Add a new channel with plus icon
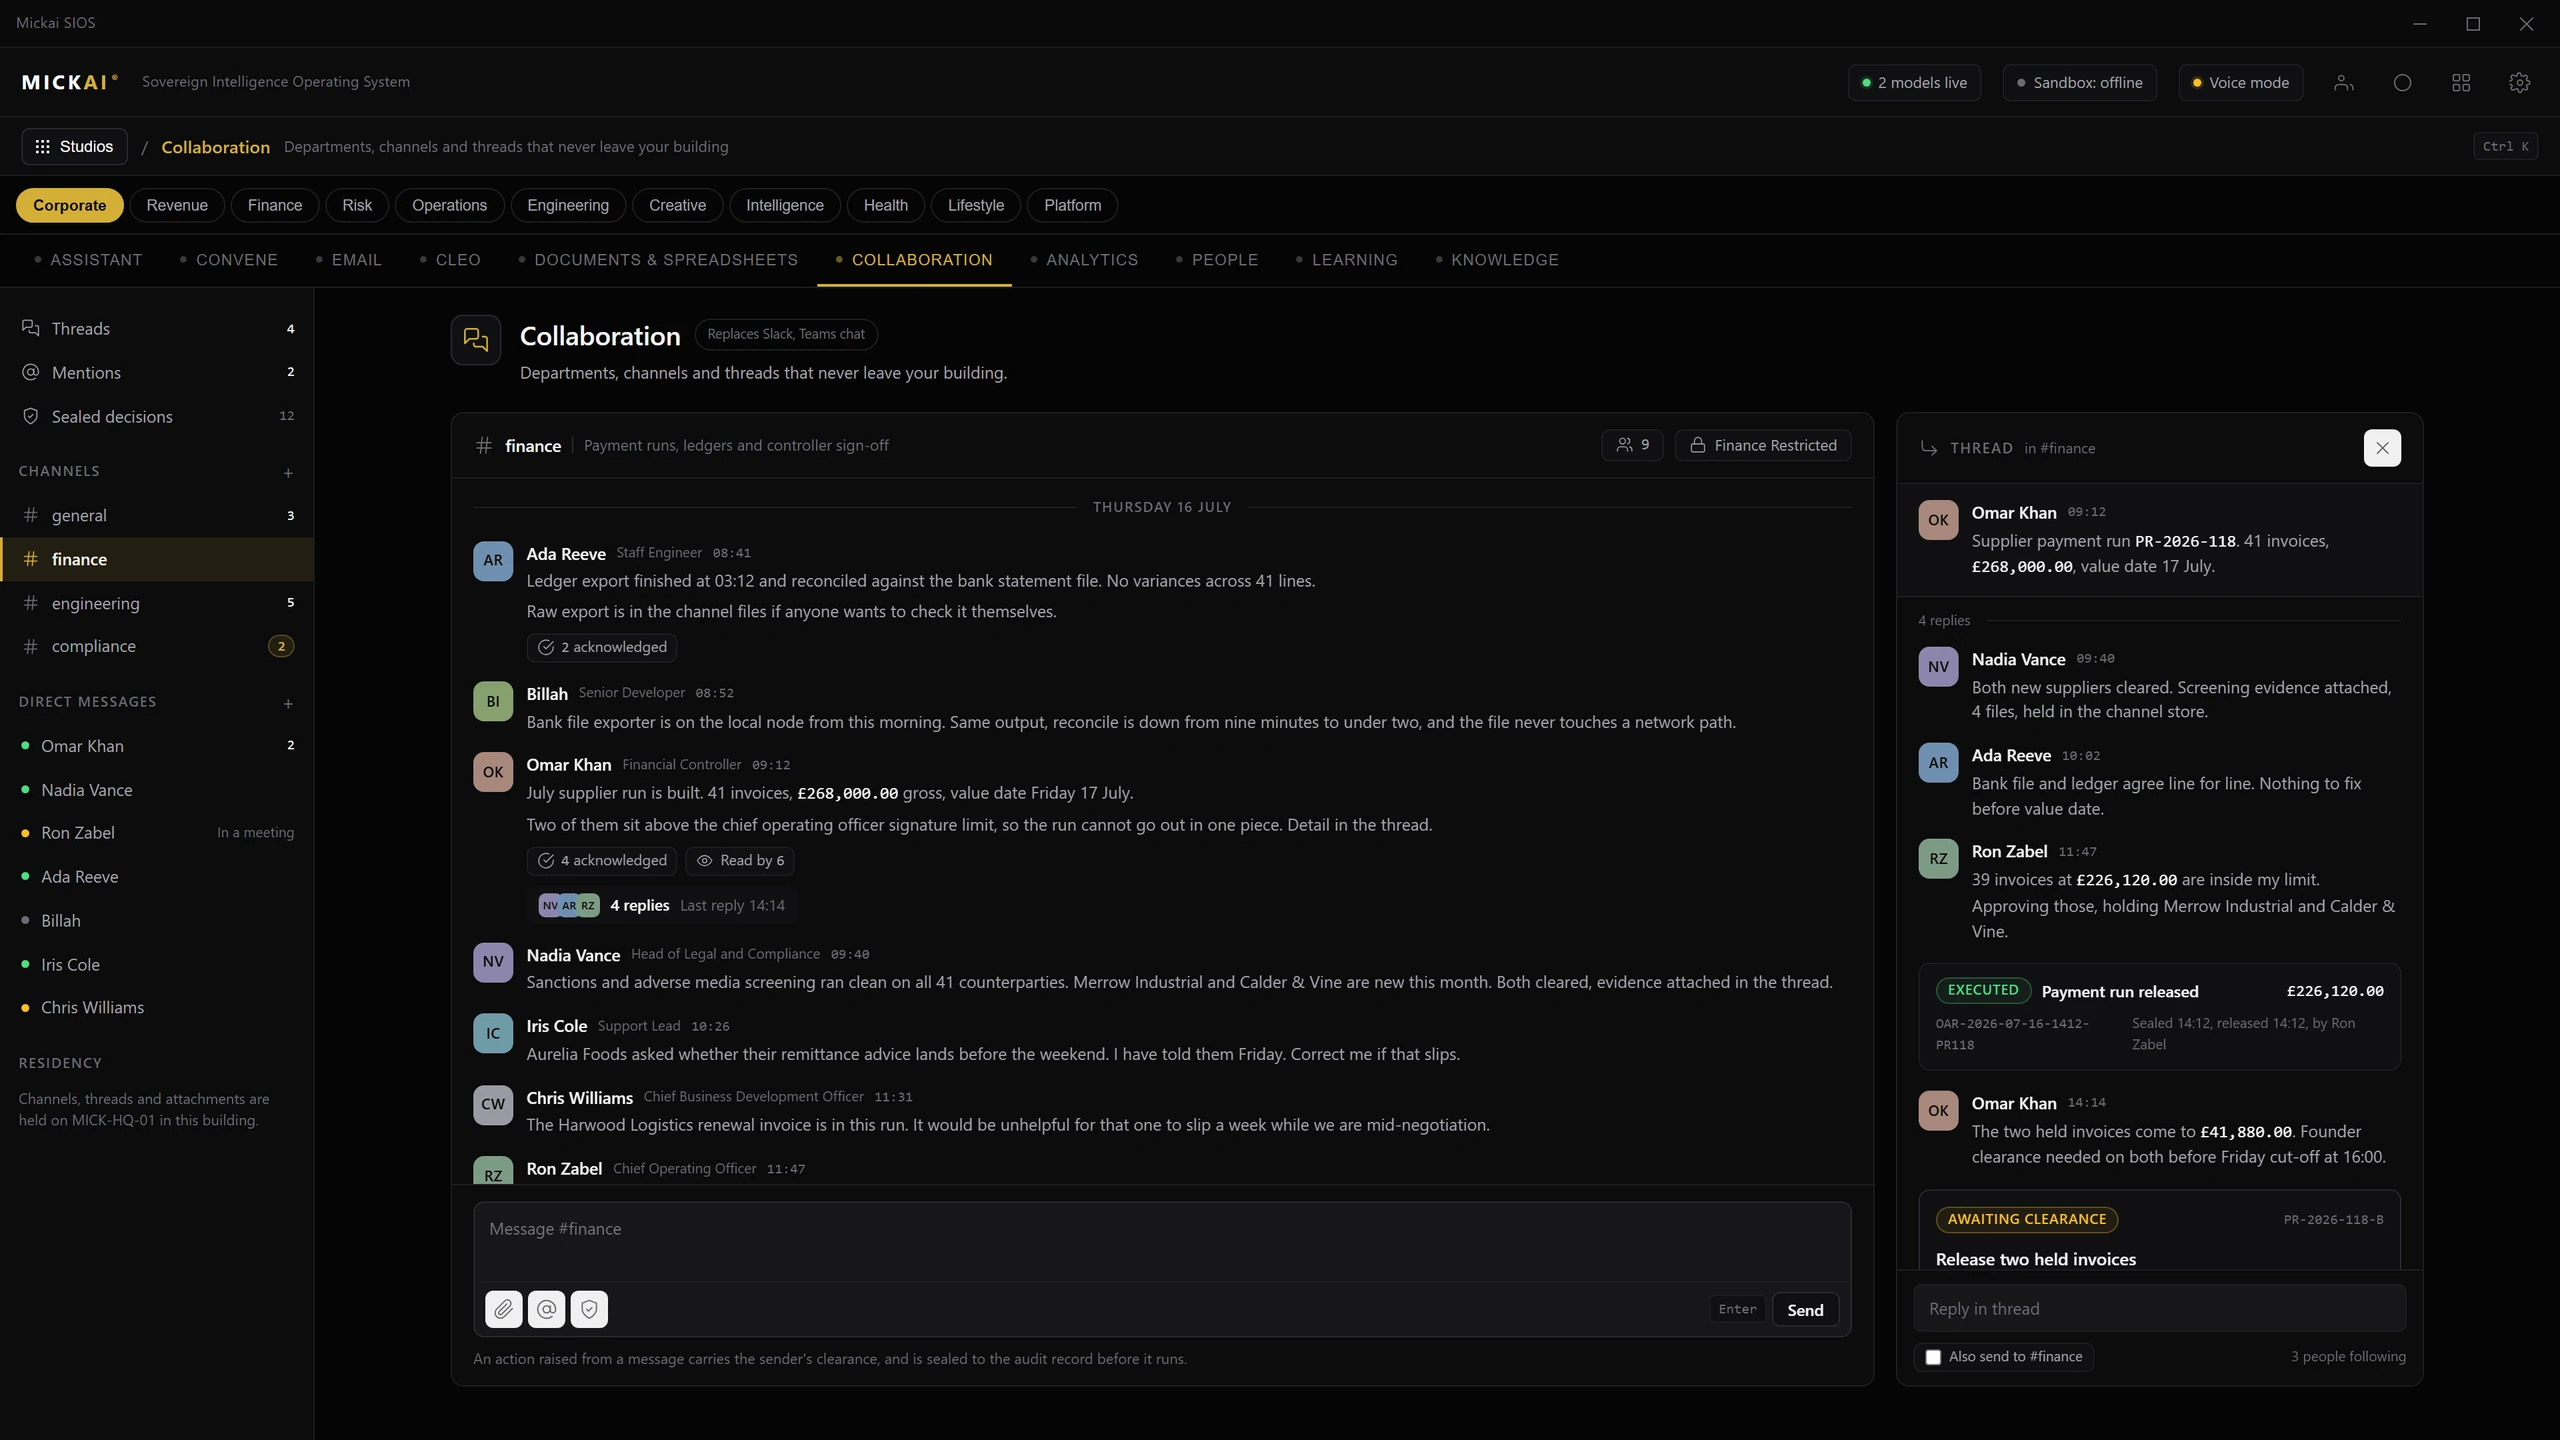 pos(288,473)
